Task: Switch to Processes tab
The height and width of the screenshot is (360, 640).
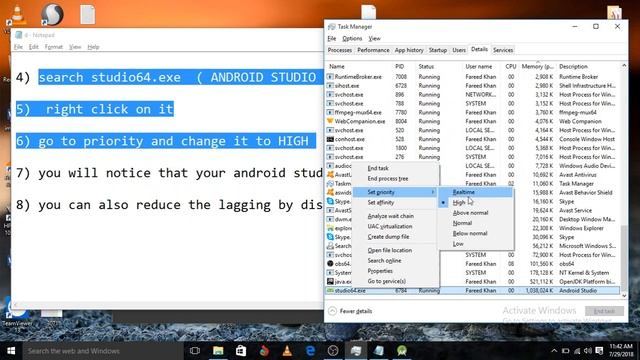Action: pos(340,50)
